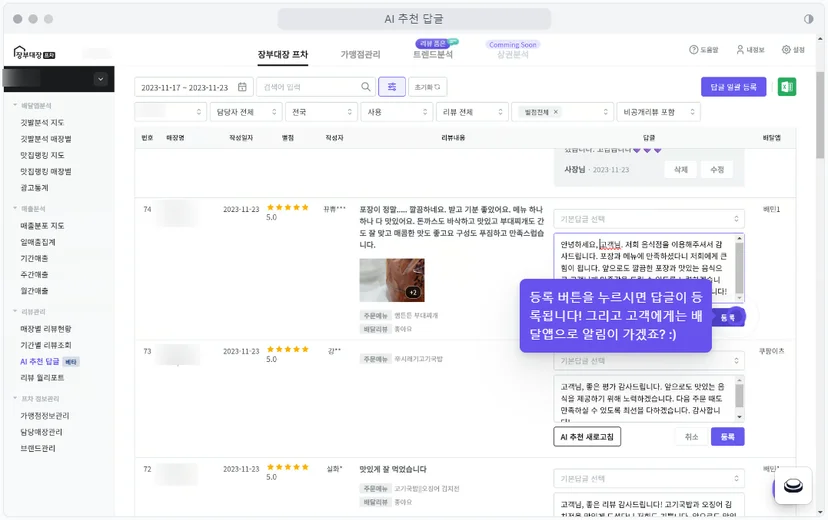This screenshot has width=828, height=520.
Task: Open 기간별 리뷰조회 in sidebar
Action: [46, 345]
